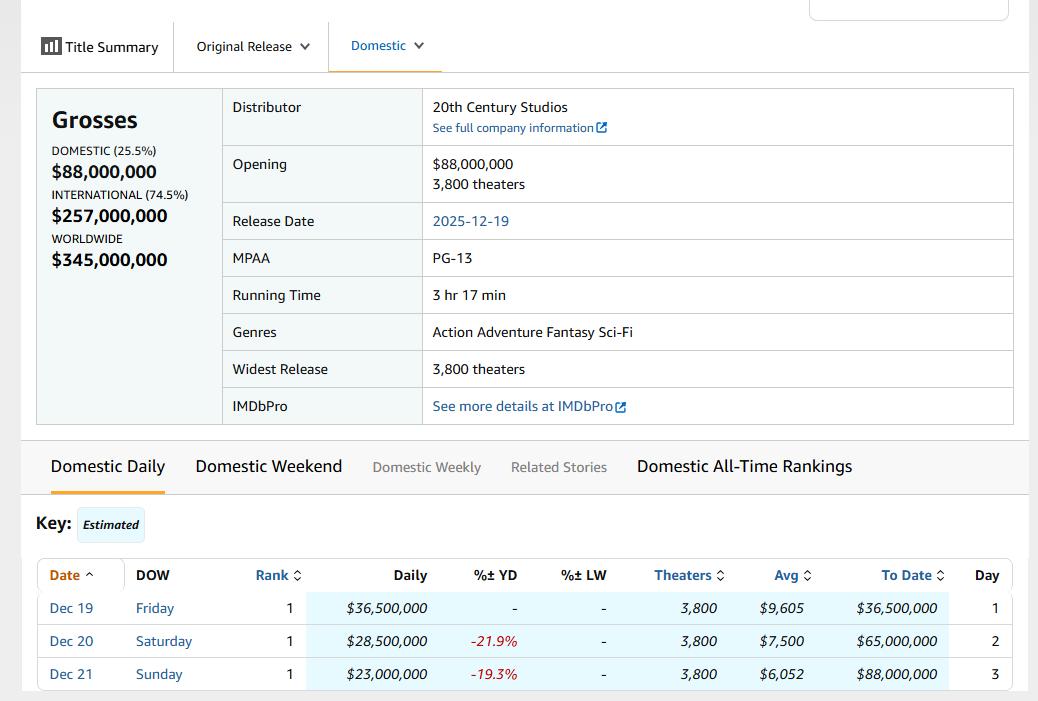Viewport: 1038px width, 701px height.
Task: Click external link icon beside company information
Action: (x=601, y=128)
